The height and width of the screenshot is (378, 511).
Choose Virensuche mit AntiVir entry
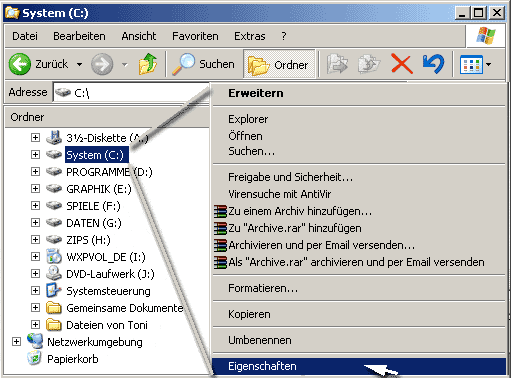pos(359,194)
